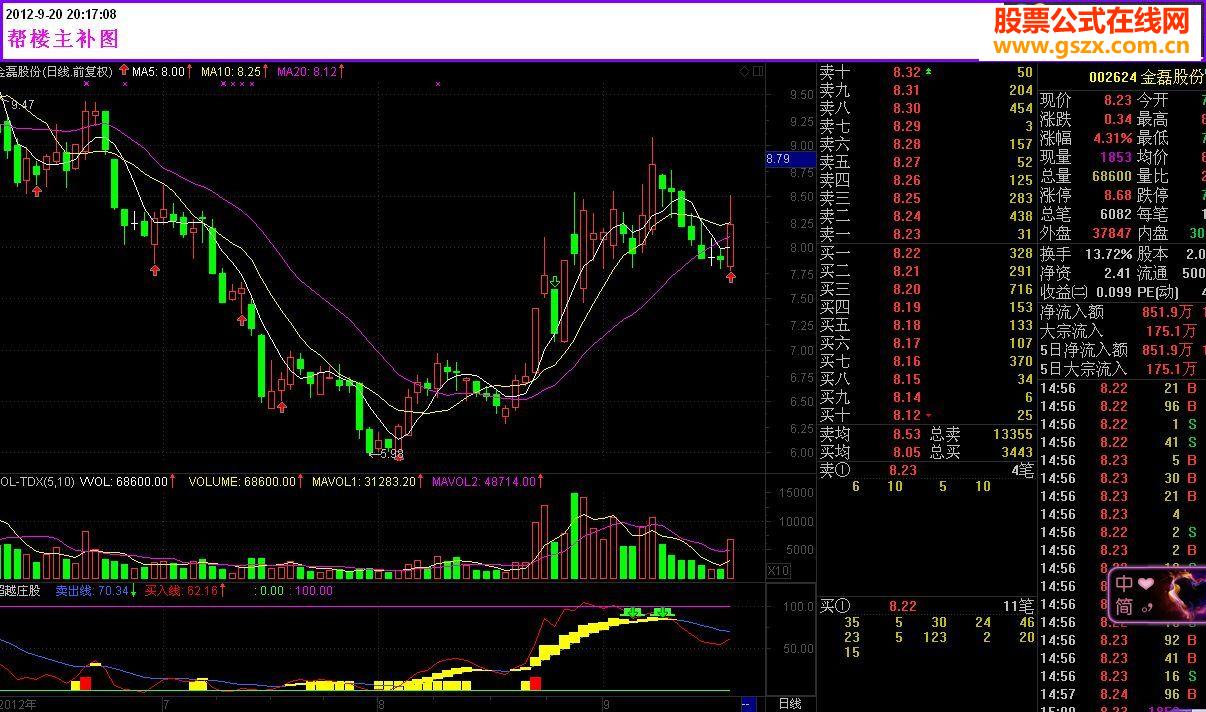Open the 金磊股份(日线,前复权) chart title
This screenshot has height=712, width=1206.
(55, 71)
